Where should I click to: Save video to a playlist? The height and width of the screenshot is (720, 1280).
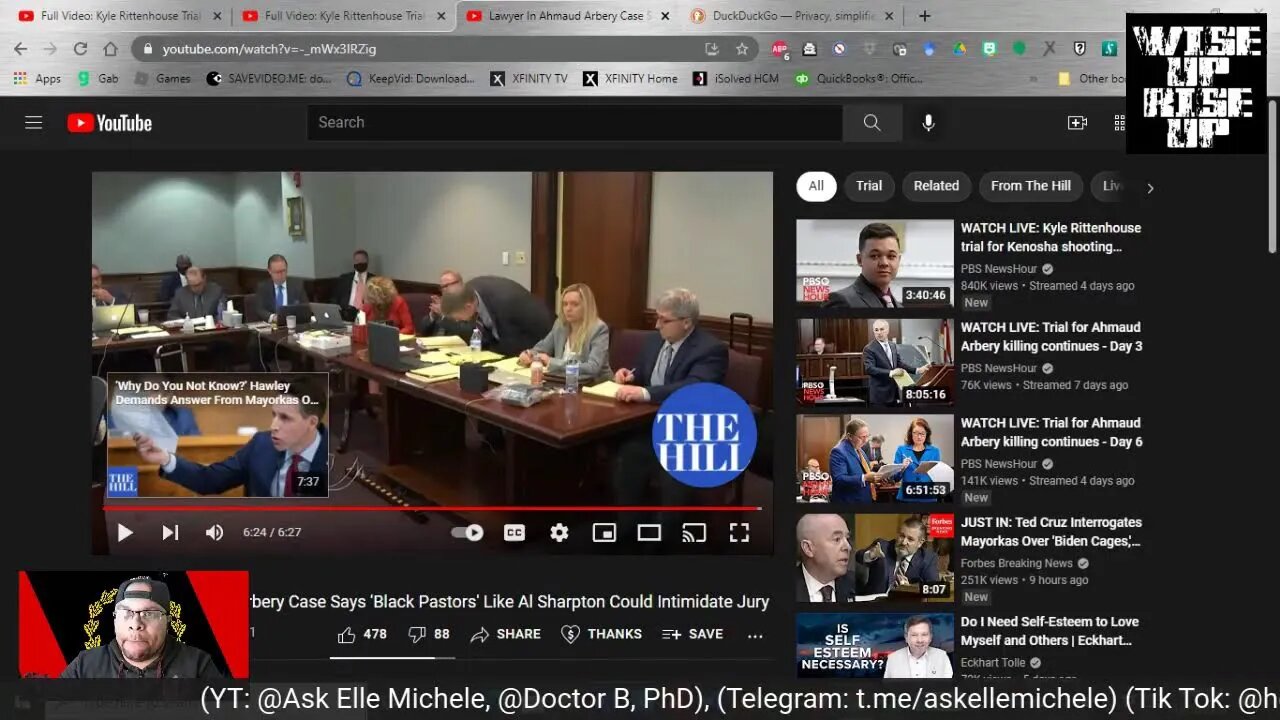692,634
